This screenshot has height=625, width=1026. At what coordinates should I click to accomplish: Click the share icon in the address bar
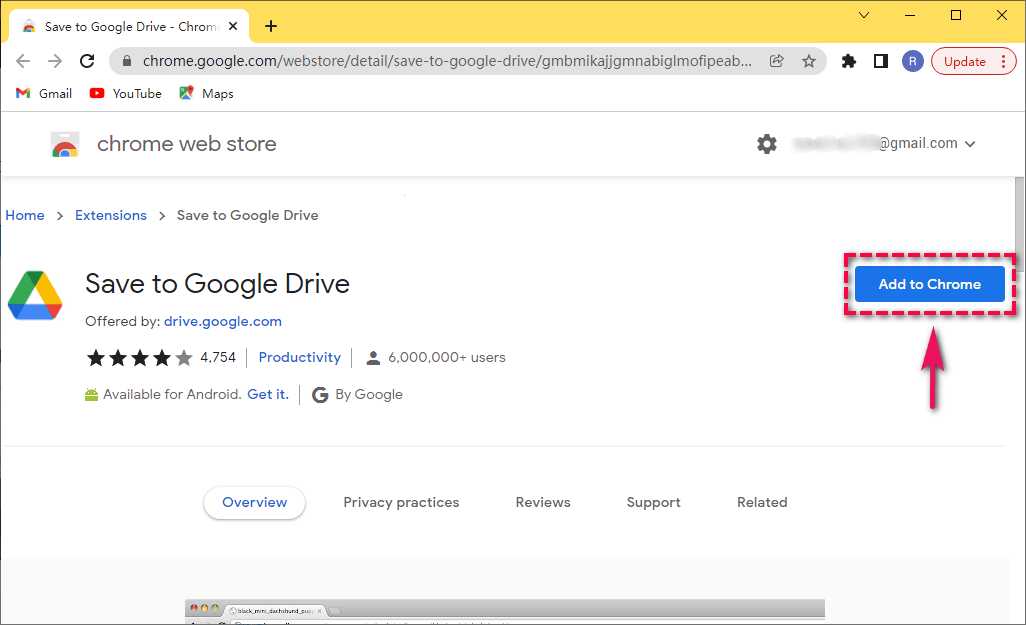click(x=776, y=61)
